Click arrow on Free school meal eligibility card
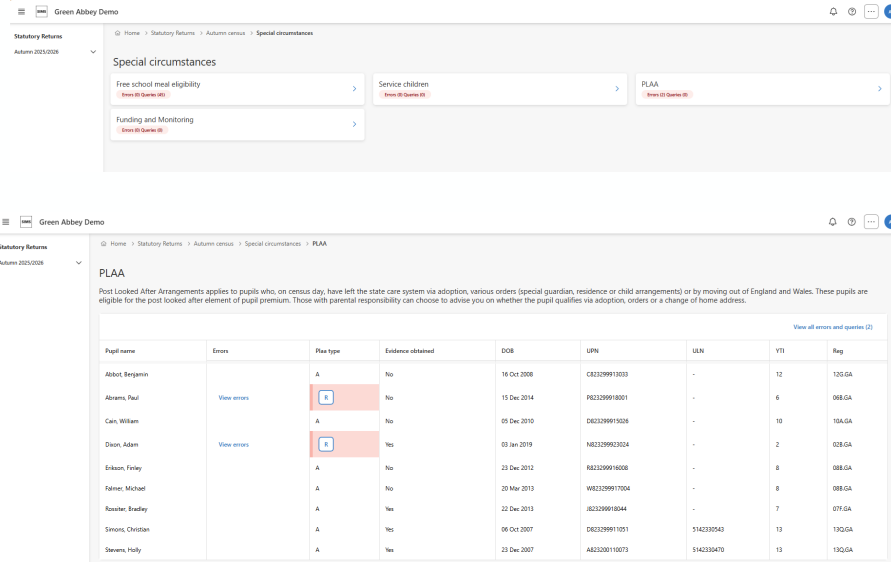This screenshot has height=562, width=891. (354, 89)
